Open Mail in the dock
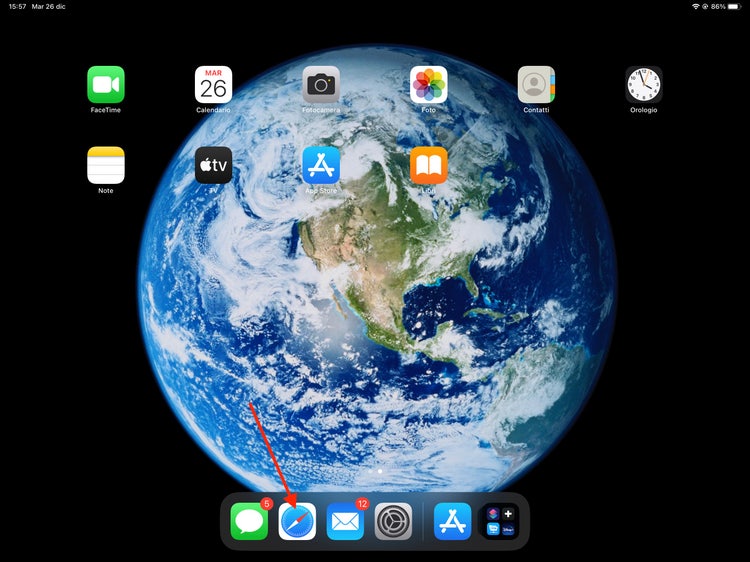The width and height of the screenshot is (750, 562). (x=345, y=521)
